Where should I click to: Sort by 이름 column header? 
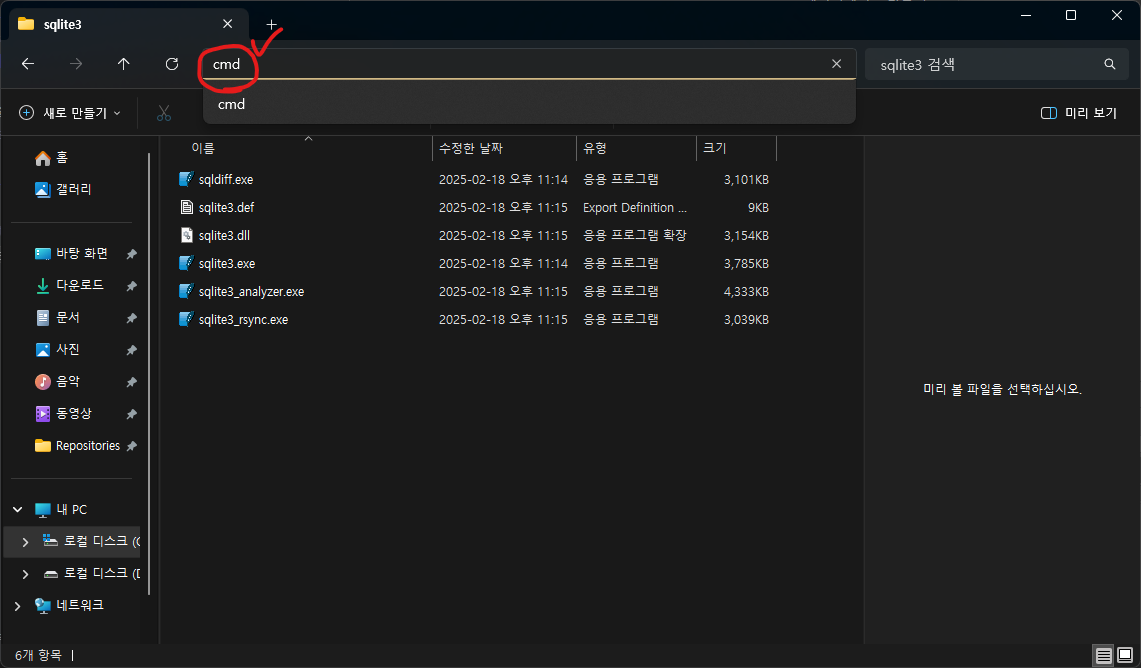pyautogui.click(x=203, y=148)
